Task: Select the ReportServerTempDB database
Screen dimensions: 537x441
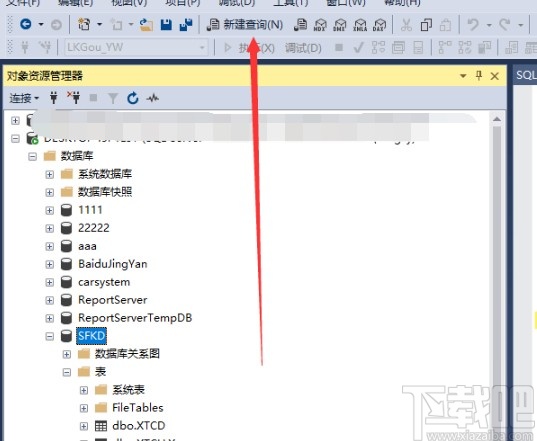Action: point(135,318)
